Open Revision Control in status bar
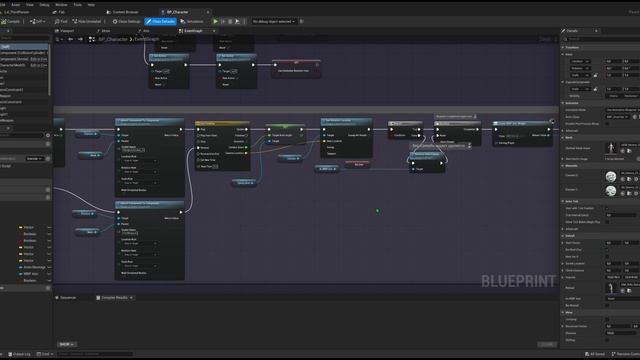This screenshot has width=640, height=360. tap(626, 354)
